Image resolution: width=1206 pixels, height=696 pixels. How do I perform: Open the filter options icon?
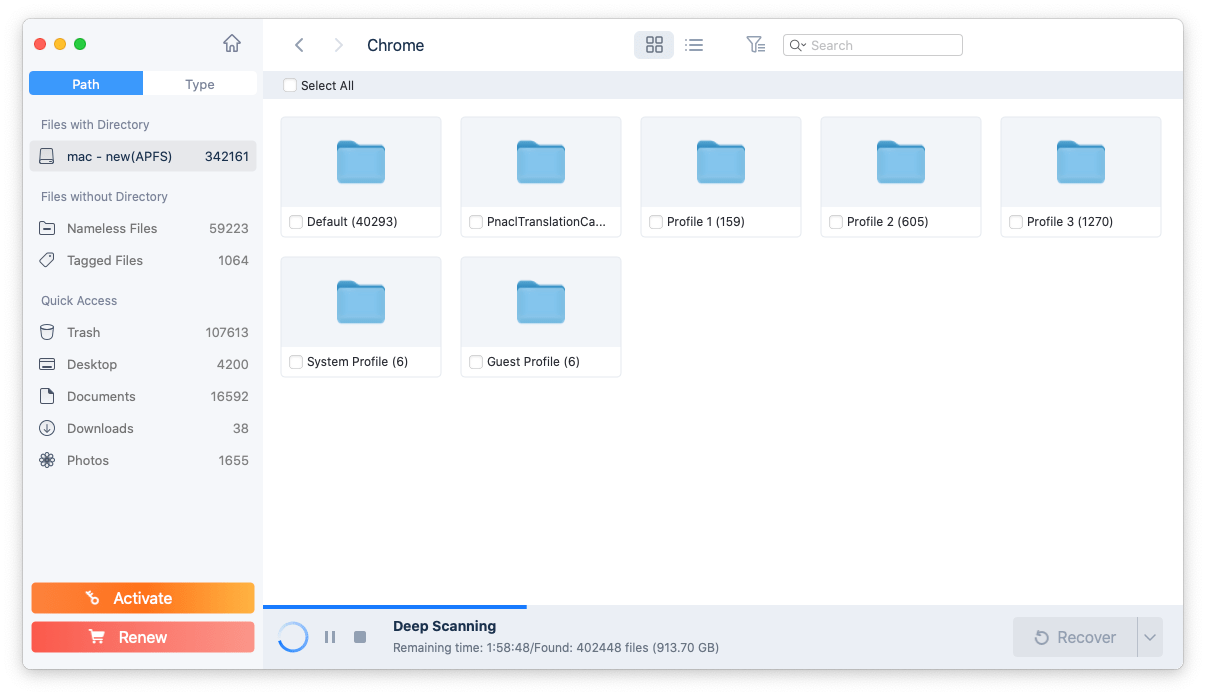(x=756, y=45)
